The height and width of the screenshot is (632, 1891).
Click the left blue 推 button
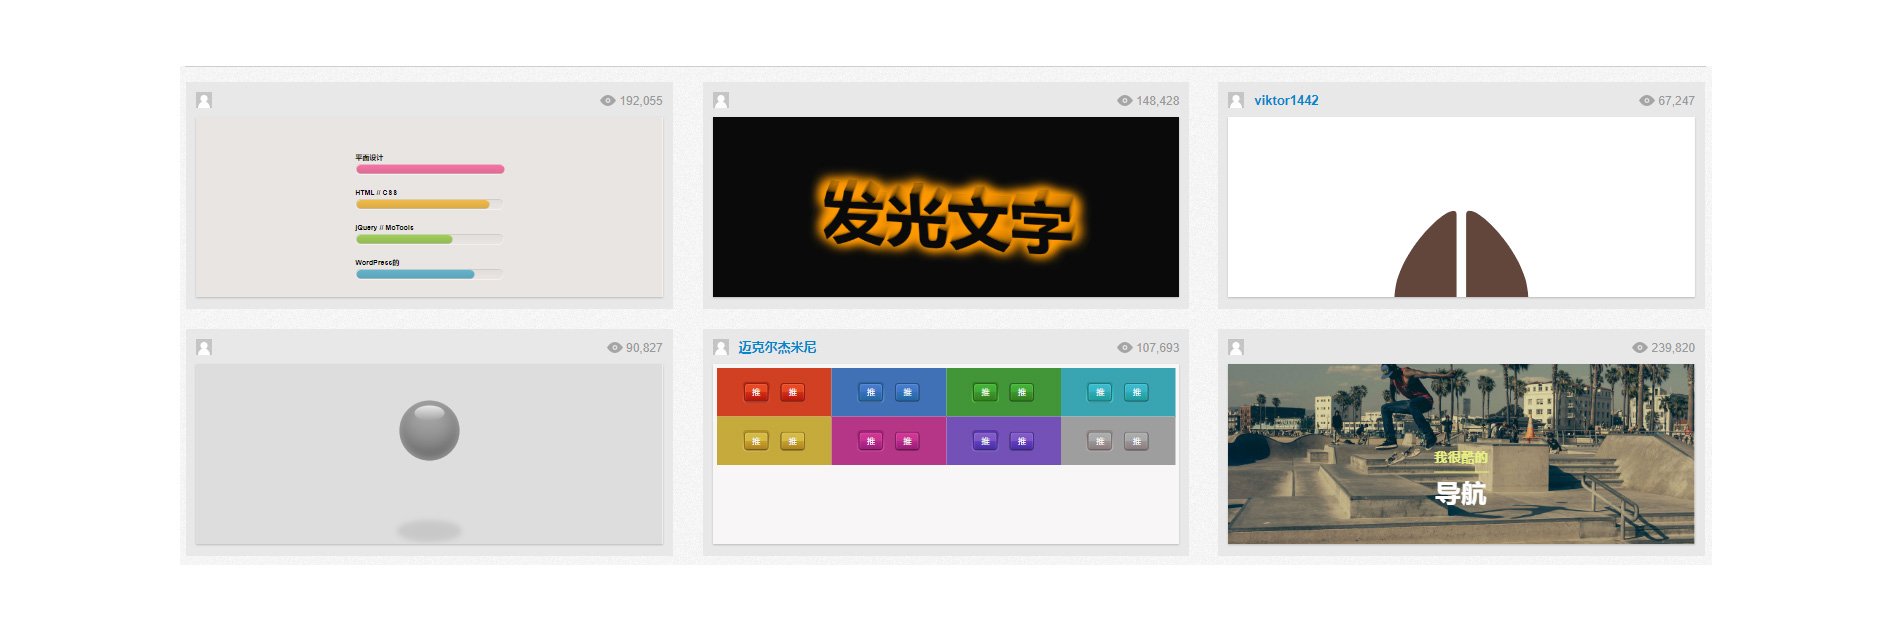[x=870, y=392]
